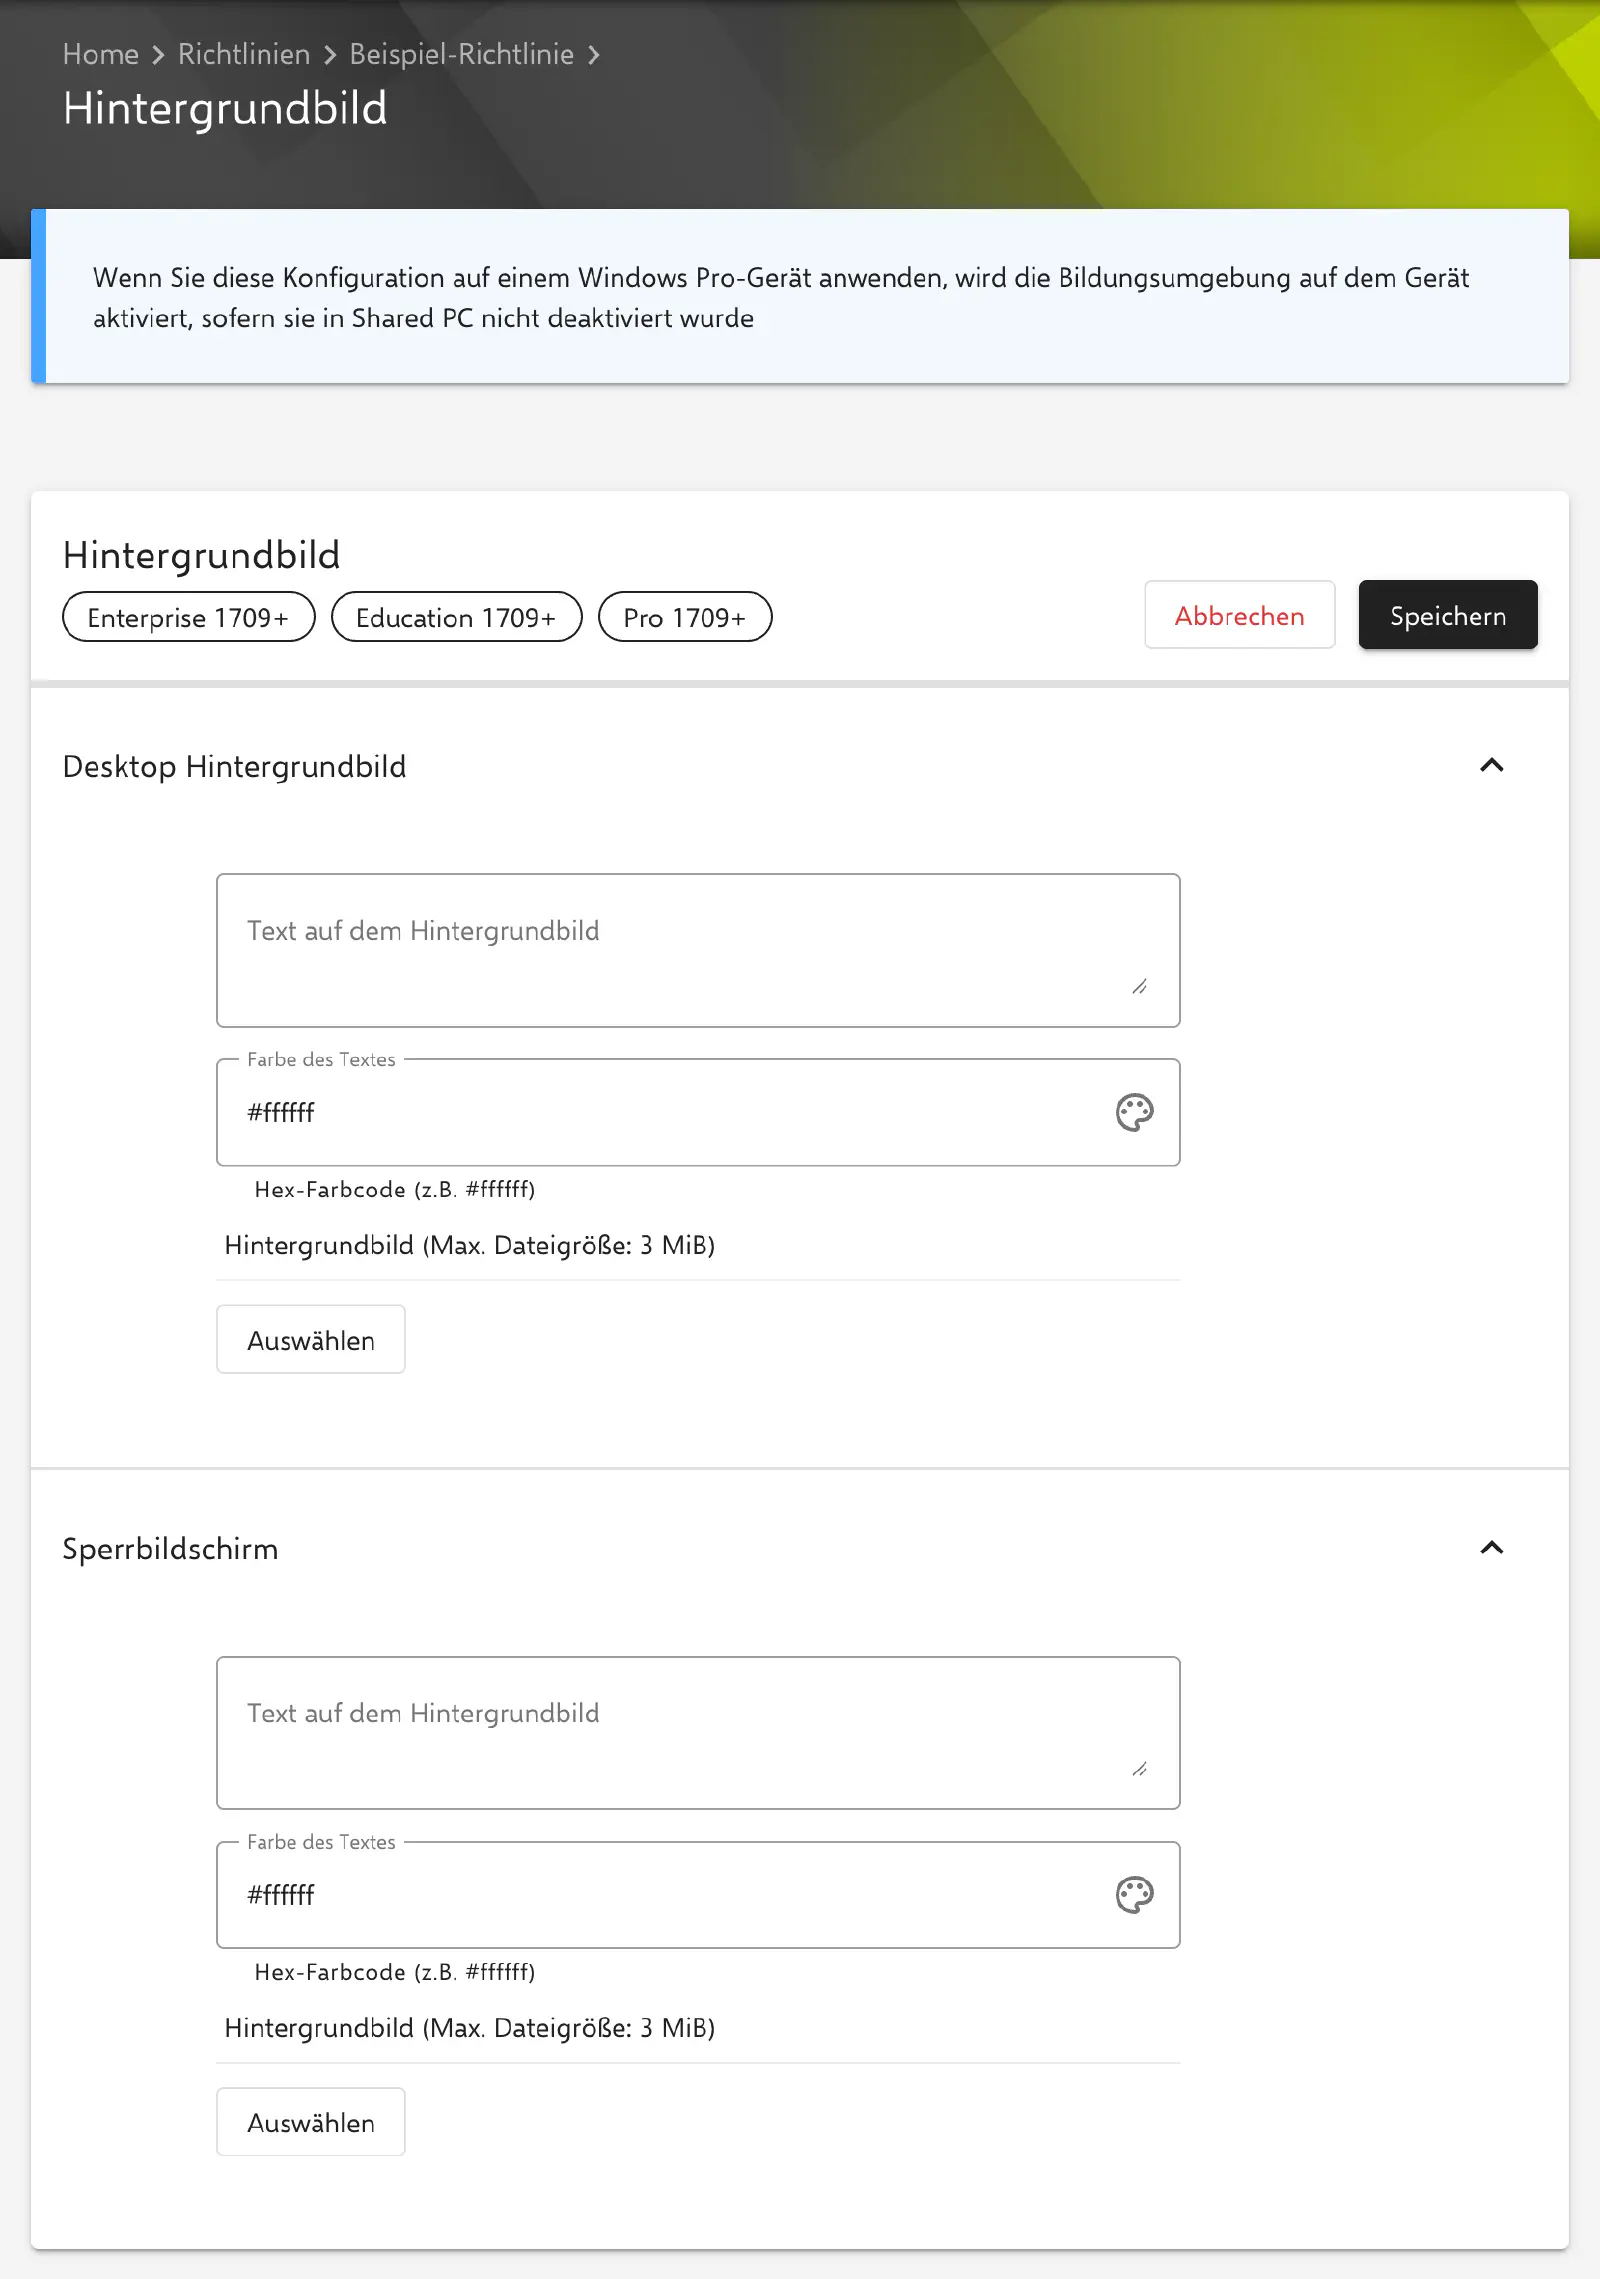Grab the Desktop text area resize handle

pyautogui.click(x=1139, y=987)
